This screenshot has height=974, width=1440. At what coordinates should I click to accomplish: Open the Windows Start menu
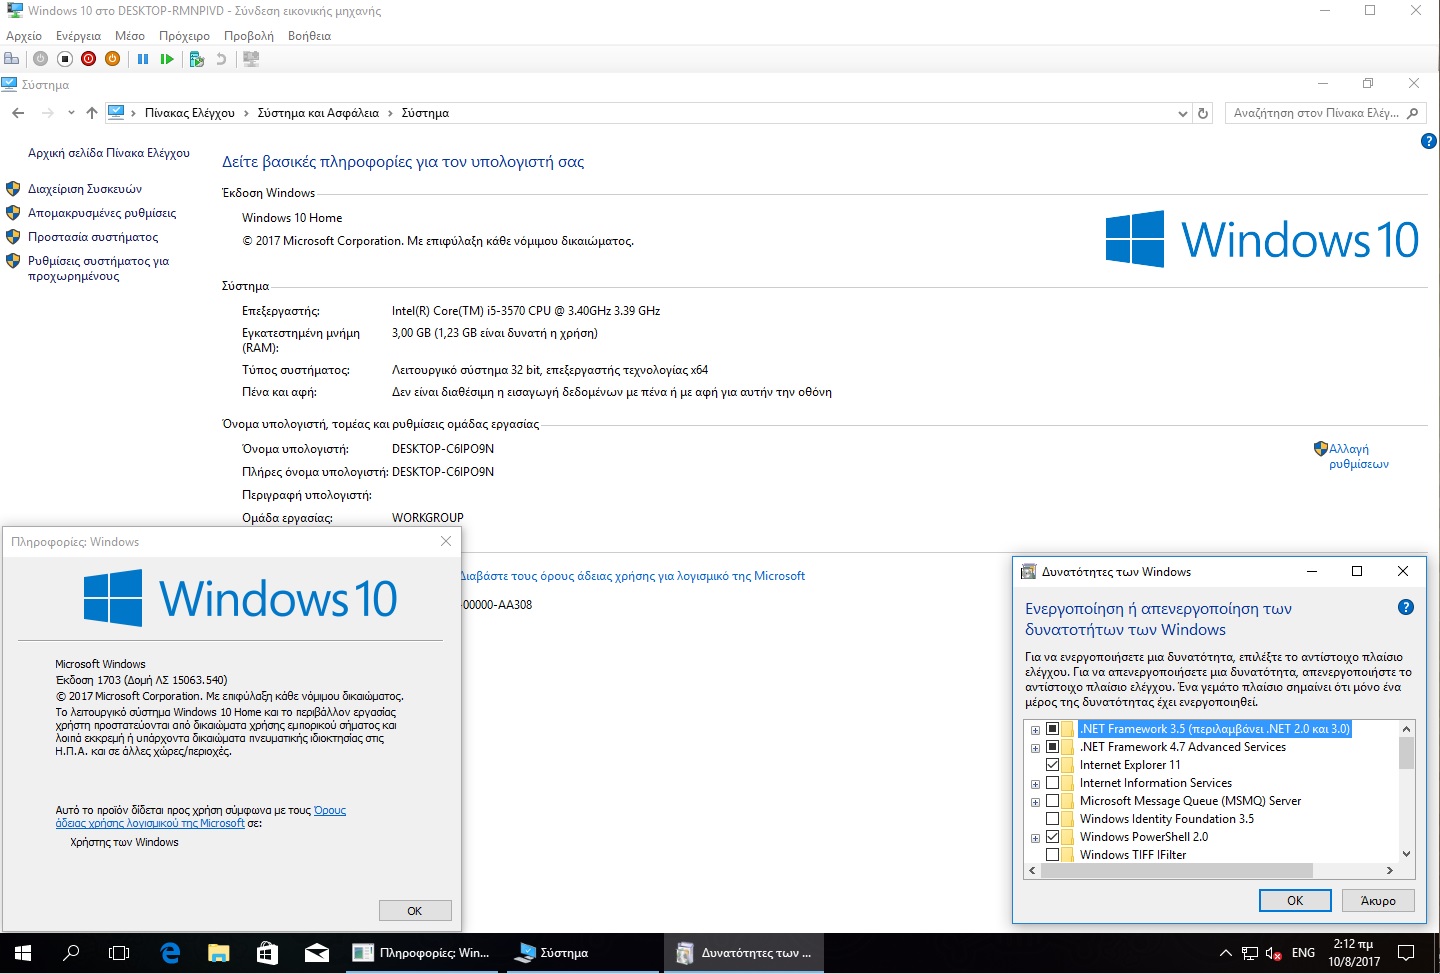pos(23,953)
